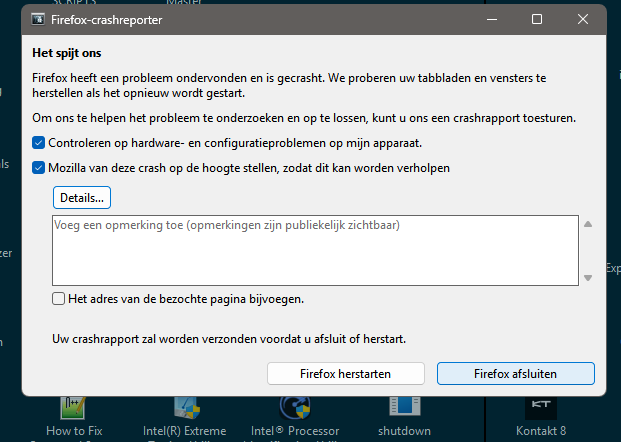Click the 'Kontakt 8' desktop label
Screen dimensions: 621x442
(541, 431)
